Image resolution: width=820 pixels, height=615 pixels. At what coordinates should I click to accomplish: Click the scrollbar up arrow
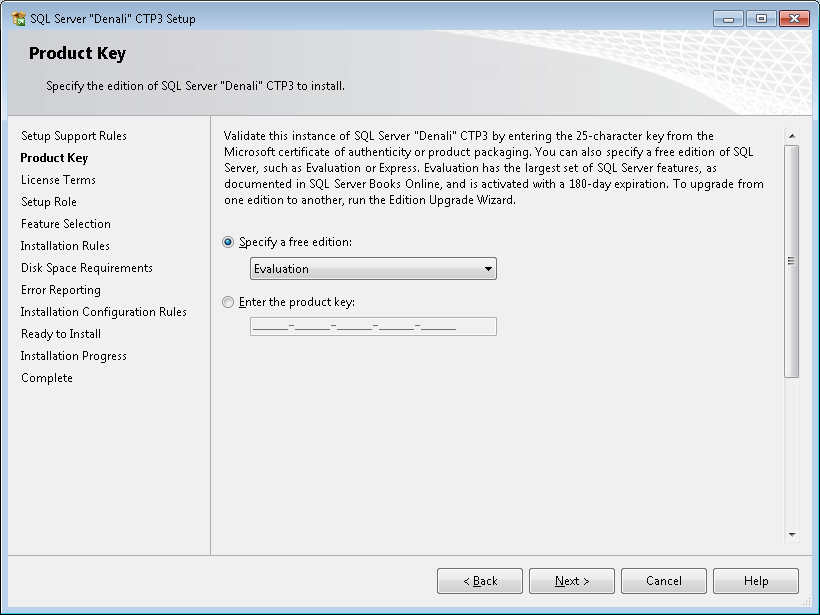click(792, 136)
